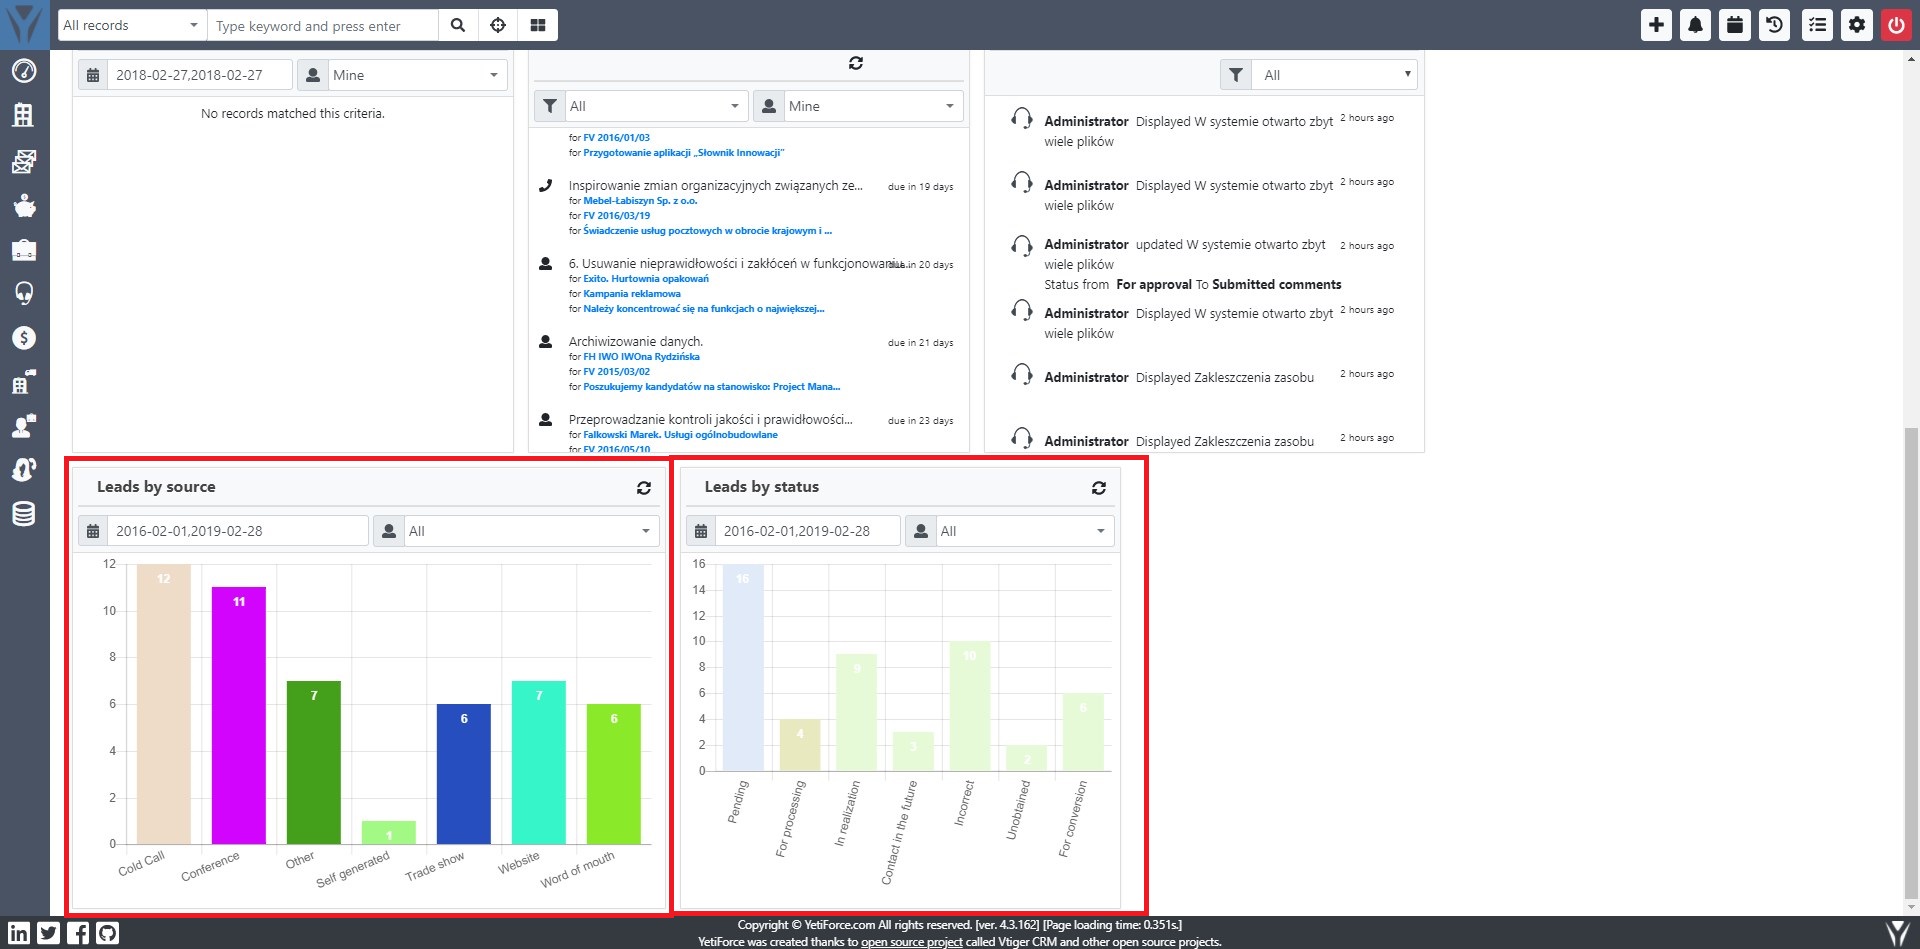The image size is (1920, 949).
Task: Click the Cold Call bar in Leads by source
Action: [x=163, y=704]
